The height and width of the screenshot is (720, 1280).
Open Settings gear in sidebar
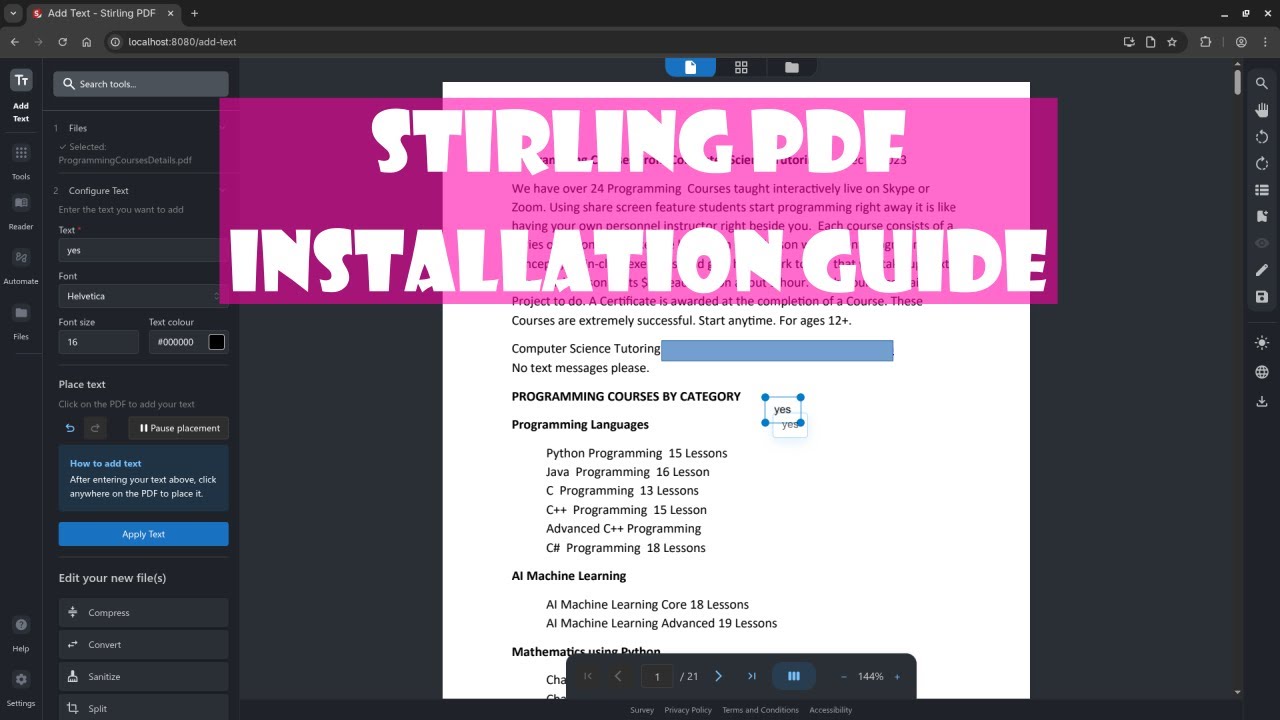21,680
